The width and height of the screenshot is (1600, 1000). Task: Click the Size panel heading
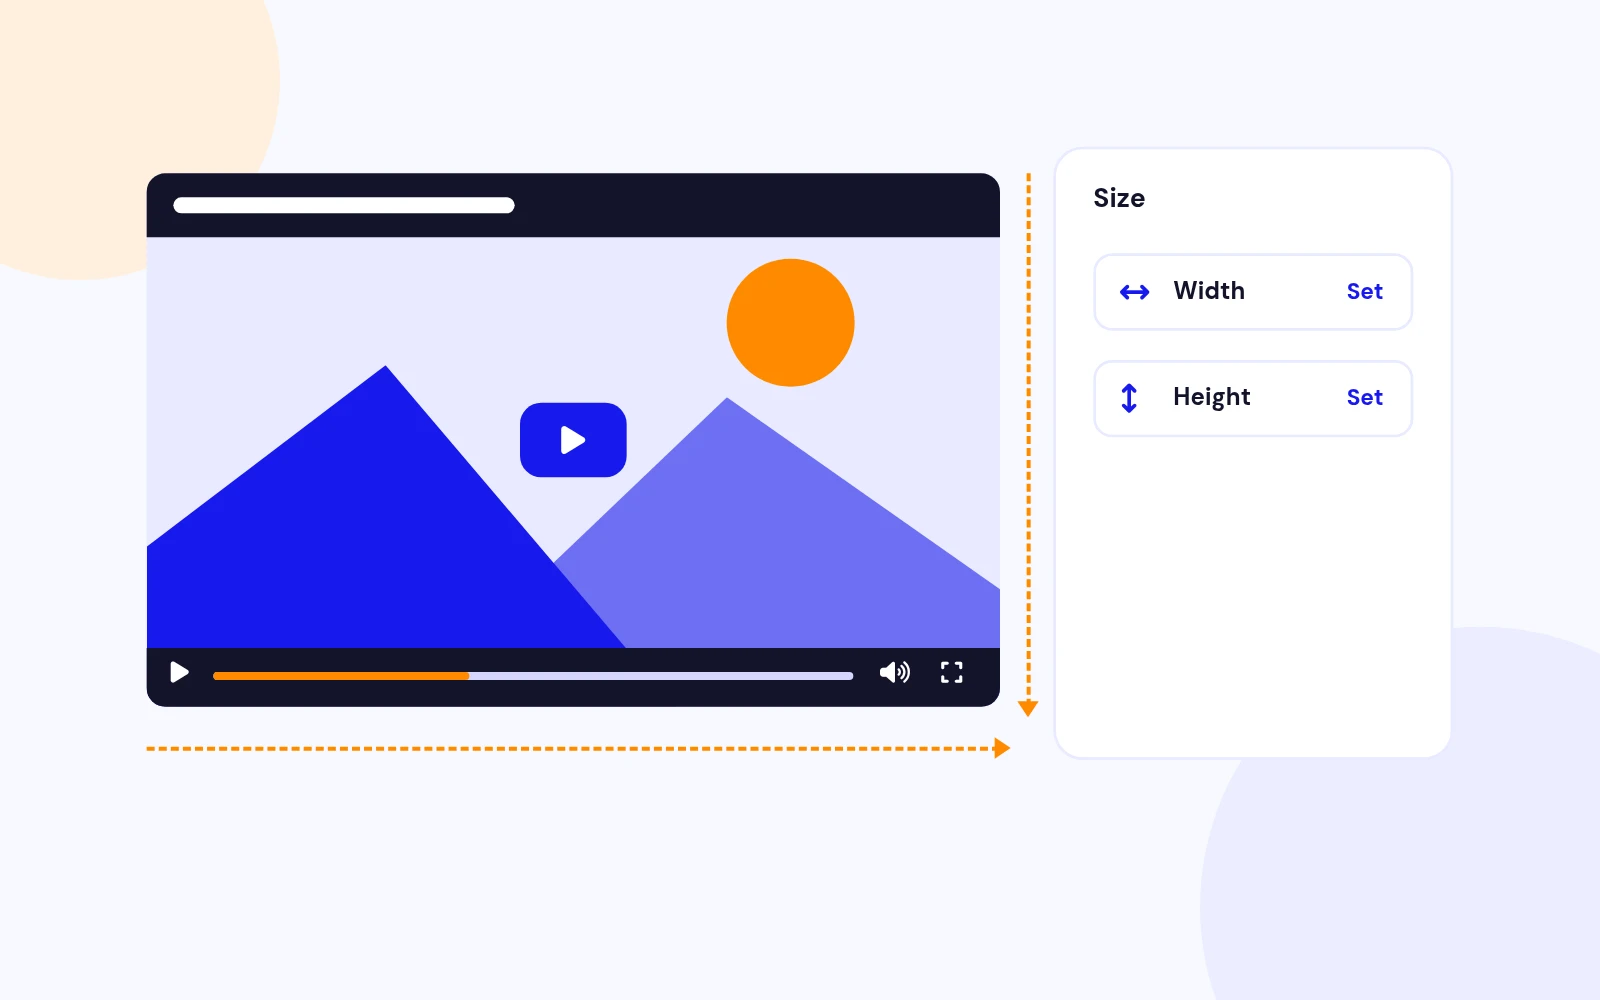point(1119,198)
